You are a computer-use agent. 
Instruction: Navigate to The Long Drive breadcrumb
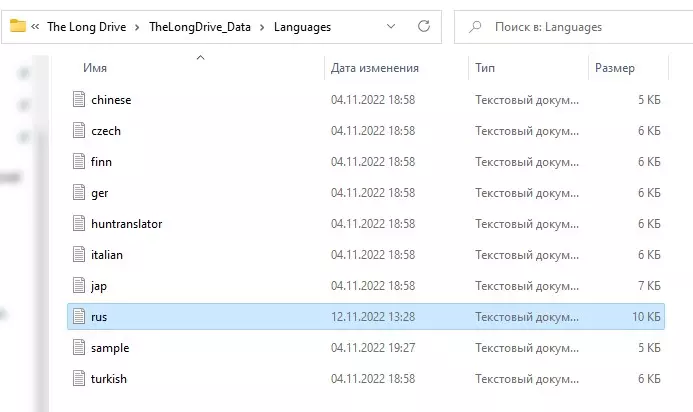87,27
